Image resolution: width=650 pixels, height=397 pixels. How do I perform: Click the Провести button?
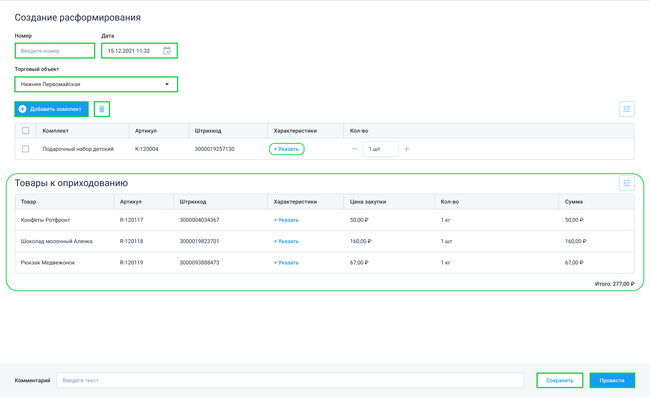612,380
